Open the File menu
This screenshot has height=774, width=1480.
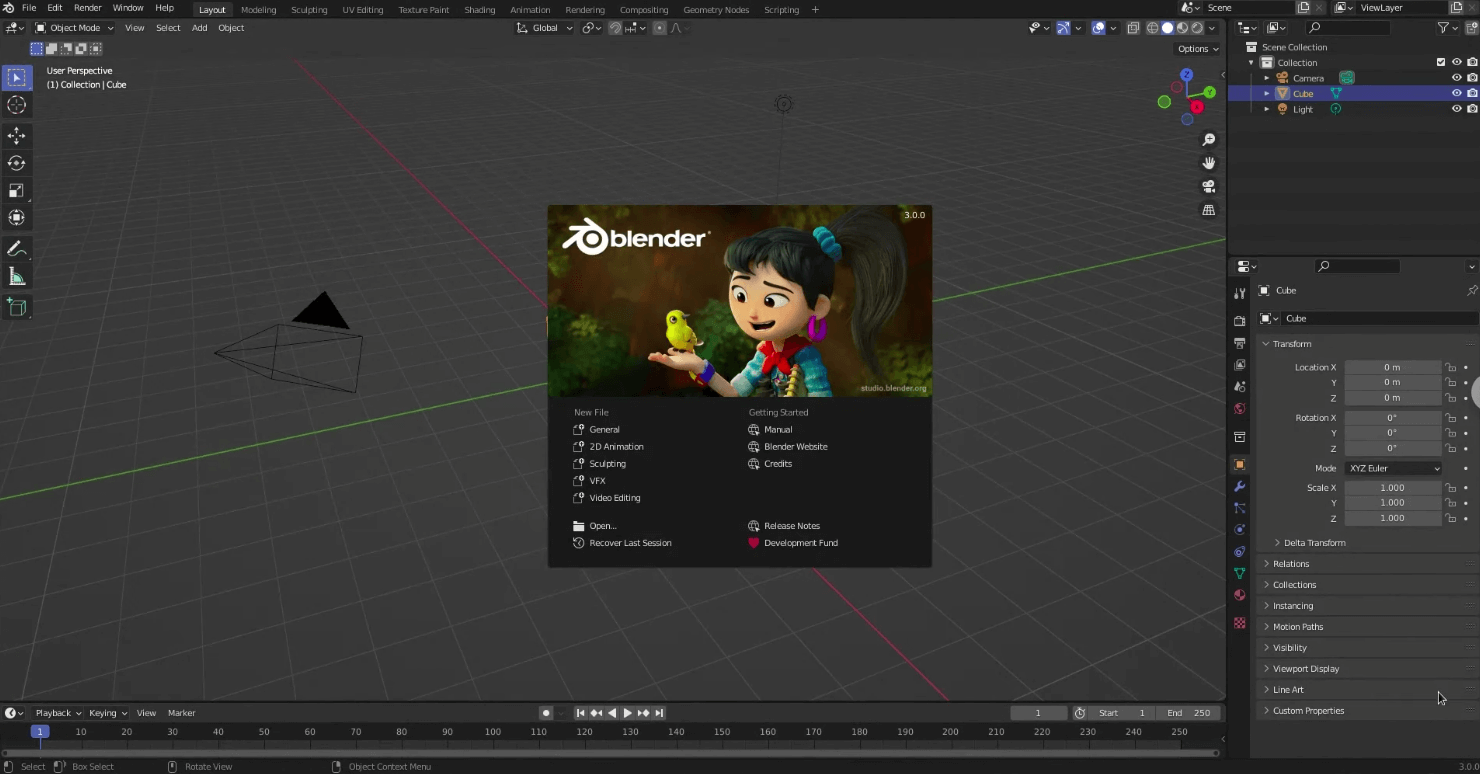(29, 8)
